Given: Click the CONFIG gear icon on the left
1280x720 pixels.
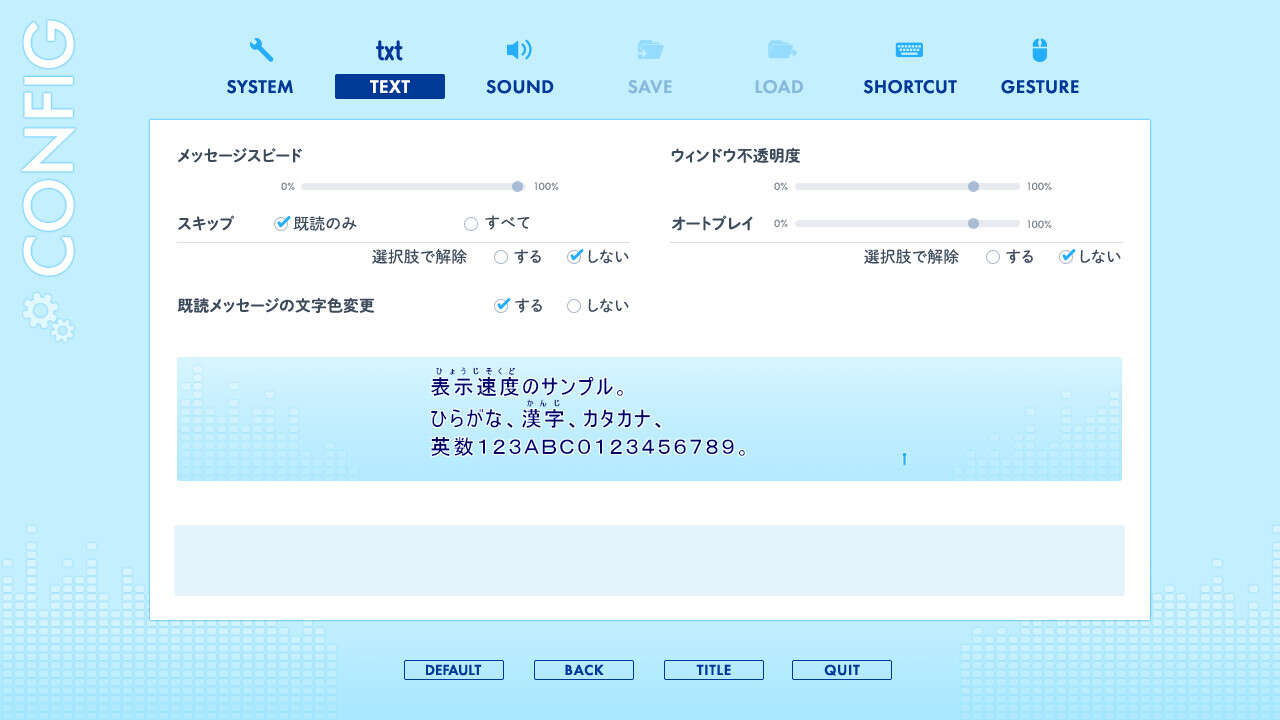Looking at the screenshot, I should pos(38,312).
